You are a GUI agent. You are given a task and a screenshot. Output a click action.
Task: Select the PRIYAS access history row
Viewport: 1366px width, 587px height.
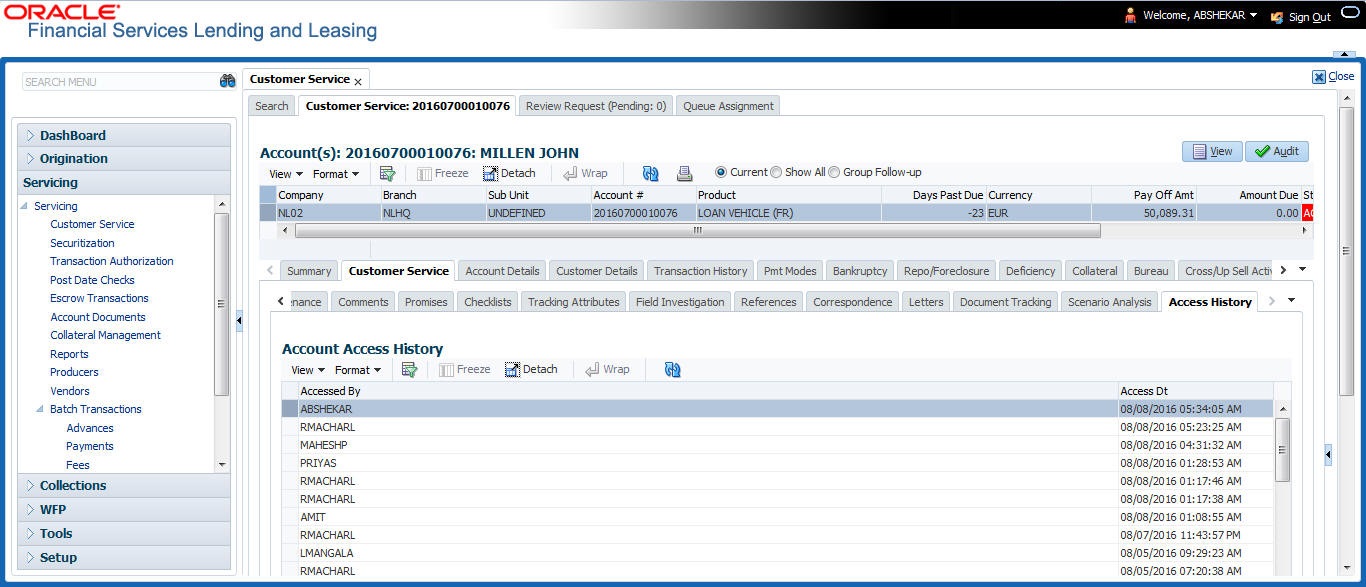tap(777, 463)
